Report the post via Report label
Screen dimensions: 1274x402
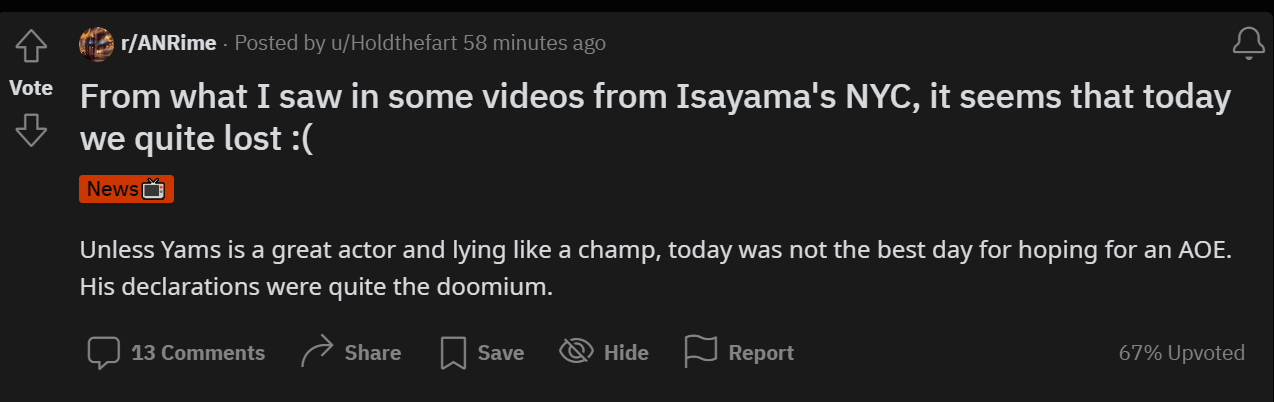click(x=761, y=353)
